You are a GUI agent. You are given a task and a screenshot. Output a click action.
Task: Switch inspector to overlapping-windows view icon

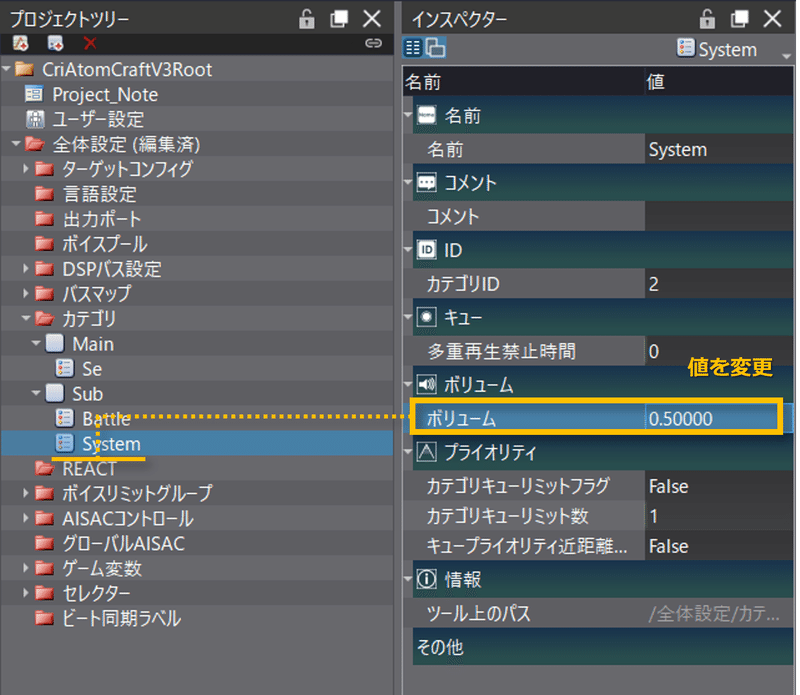coord(435,48)
